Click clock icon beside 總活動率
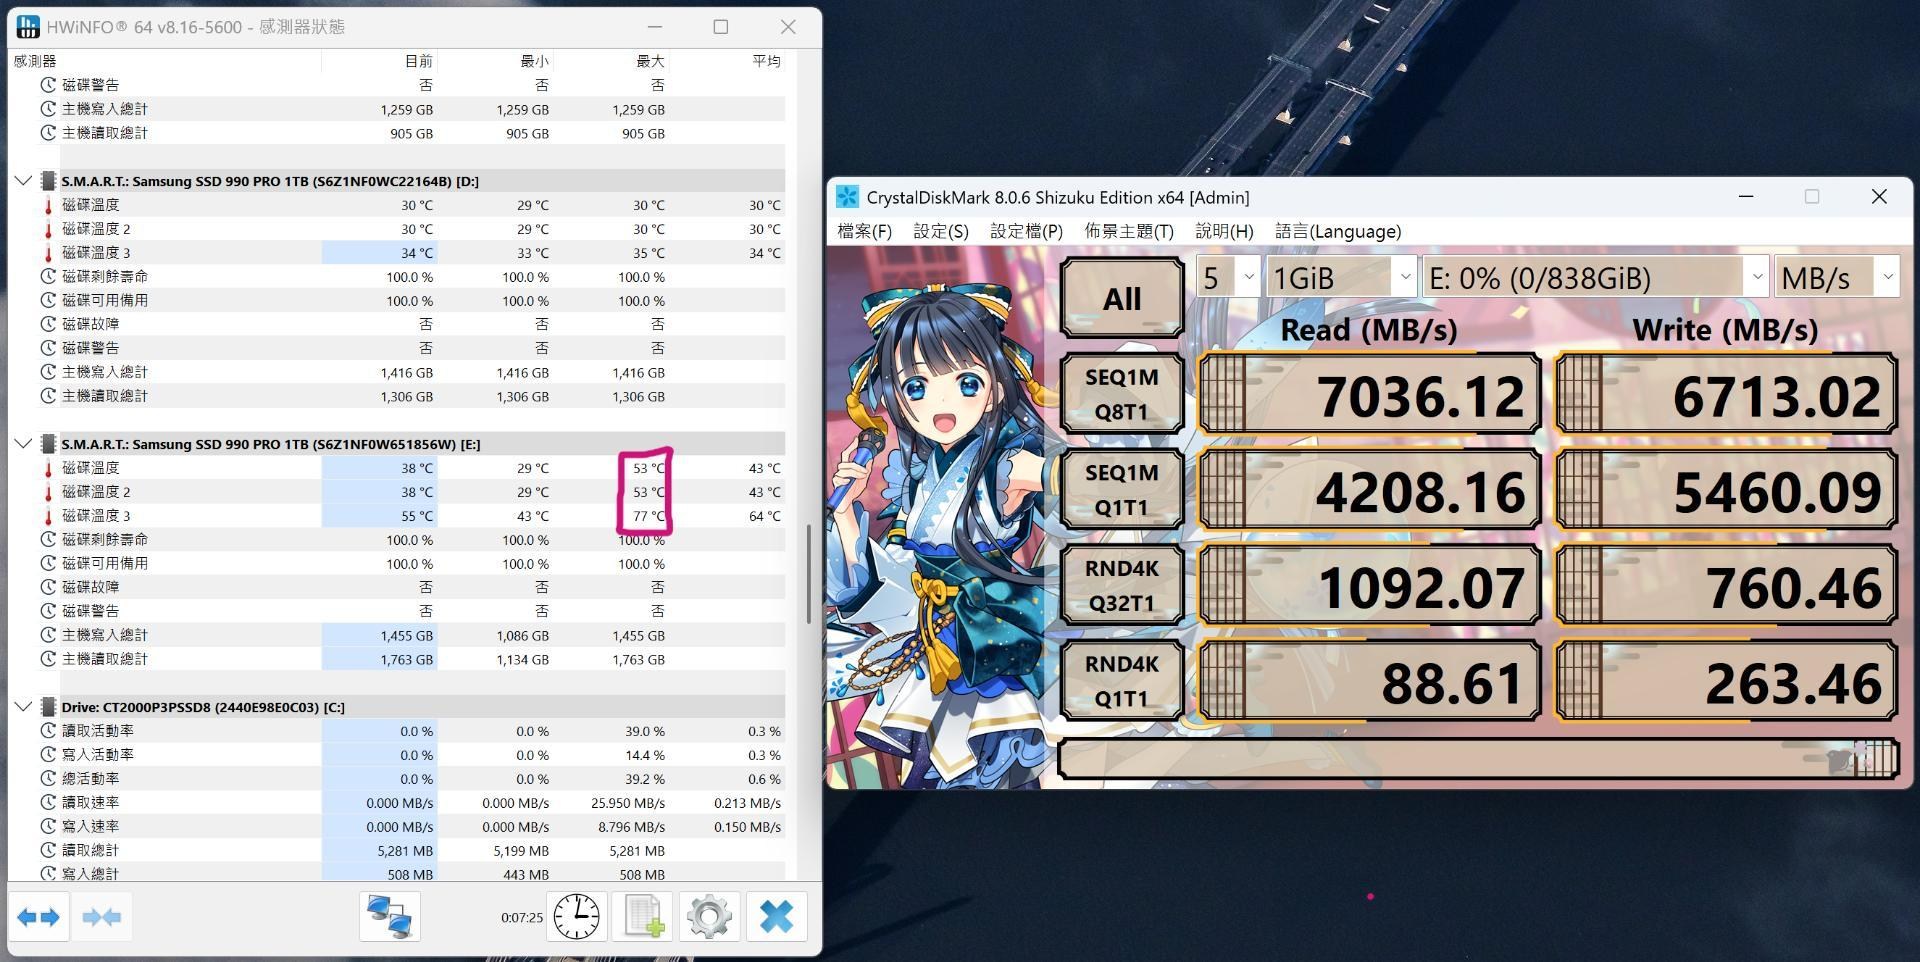 (x=48, y=779)
